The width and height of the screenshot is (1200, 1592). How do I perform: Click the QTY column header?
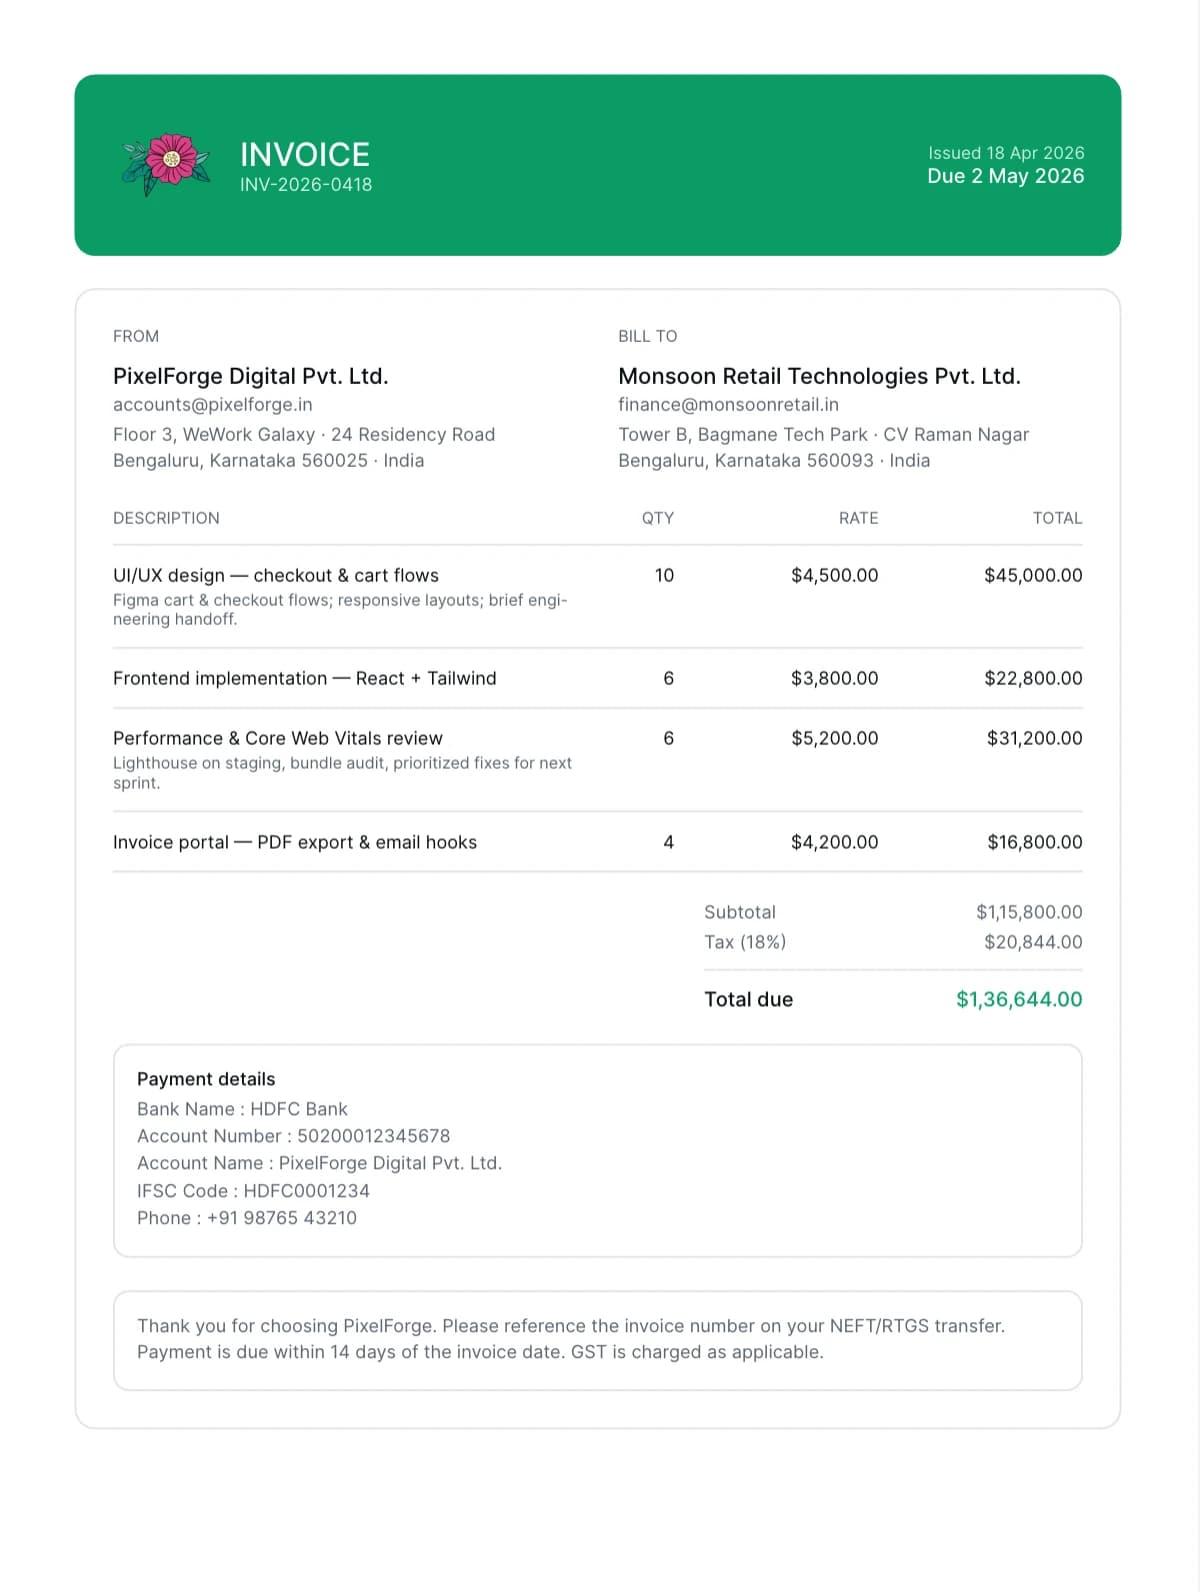pos(658,518)
